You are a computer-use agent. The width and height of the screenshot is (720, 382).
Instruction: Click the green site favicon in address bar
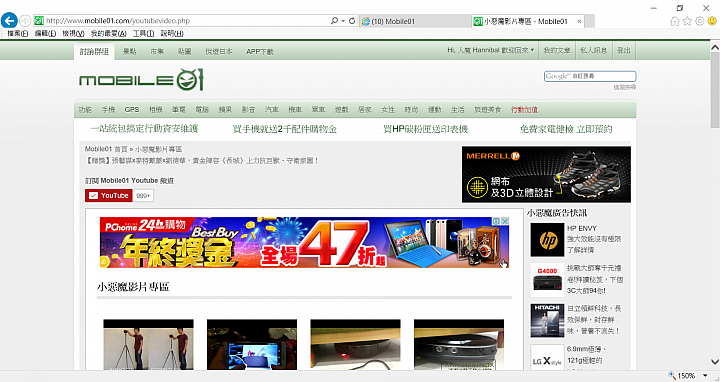tap(39, 21)
